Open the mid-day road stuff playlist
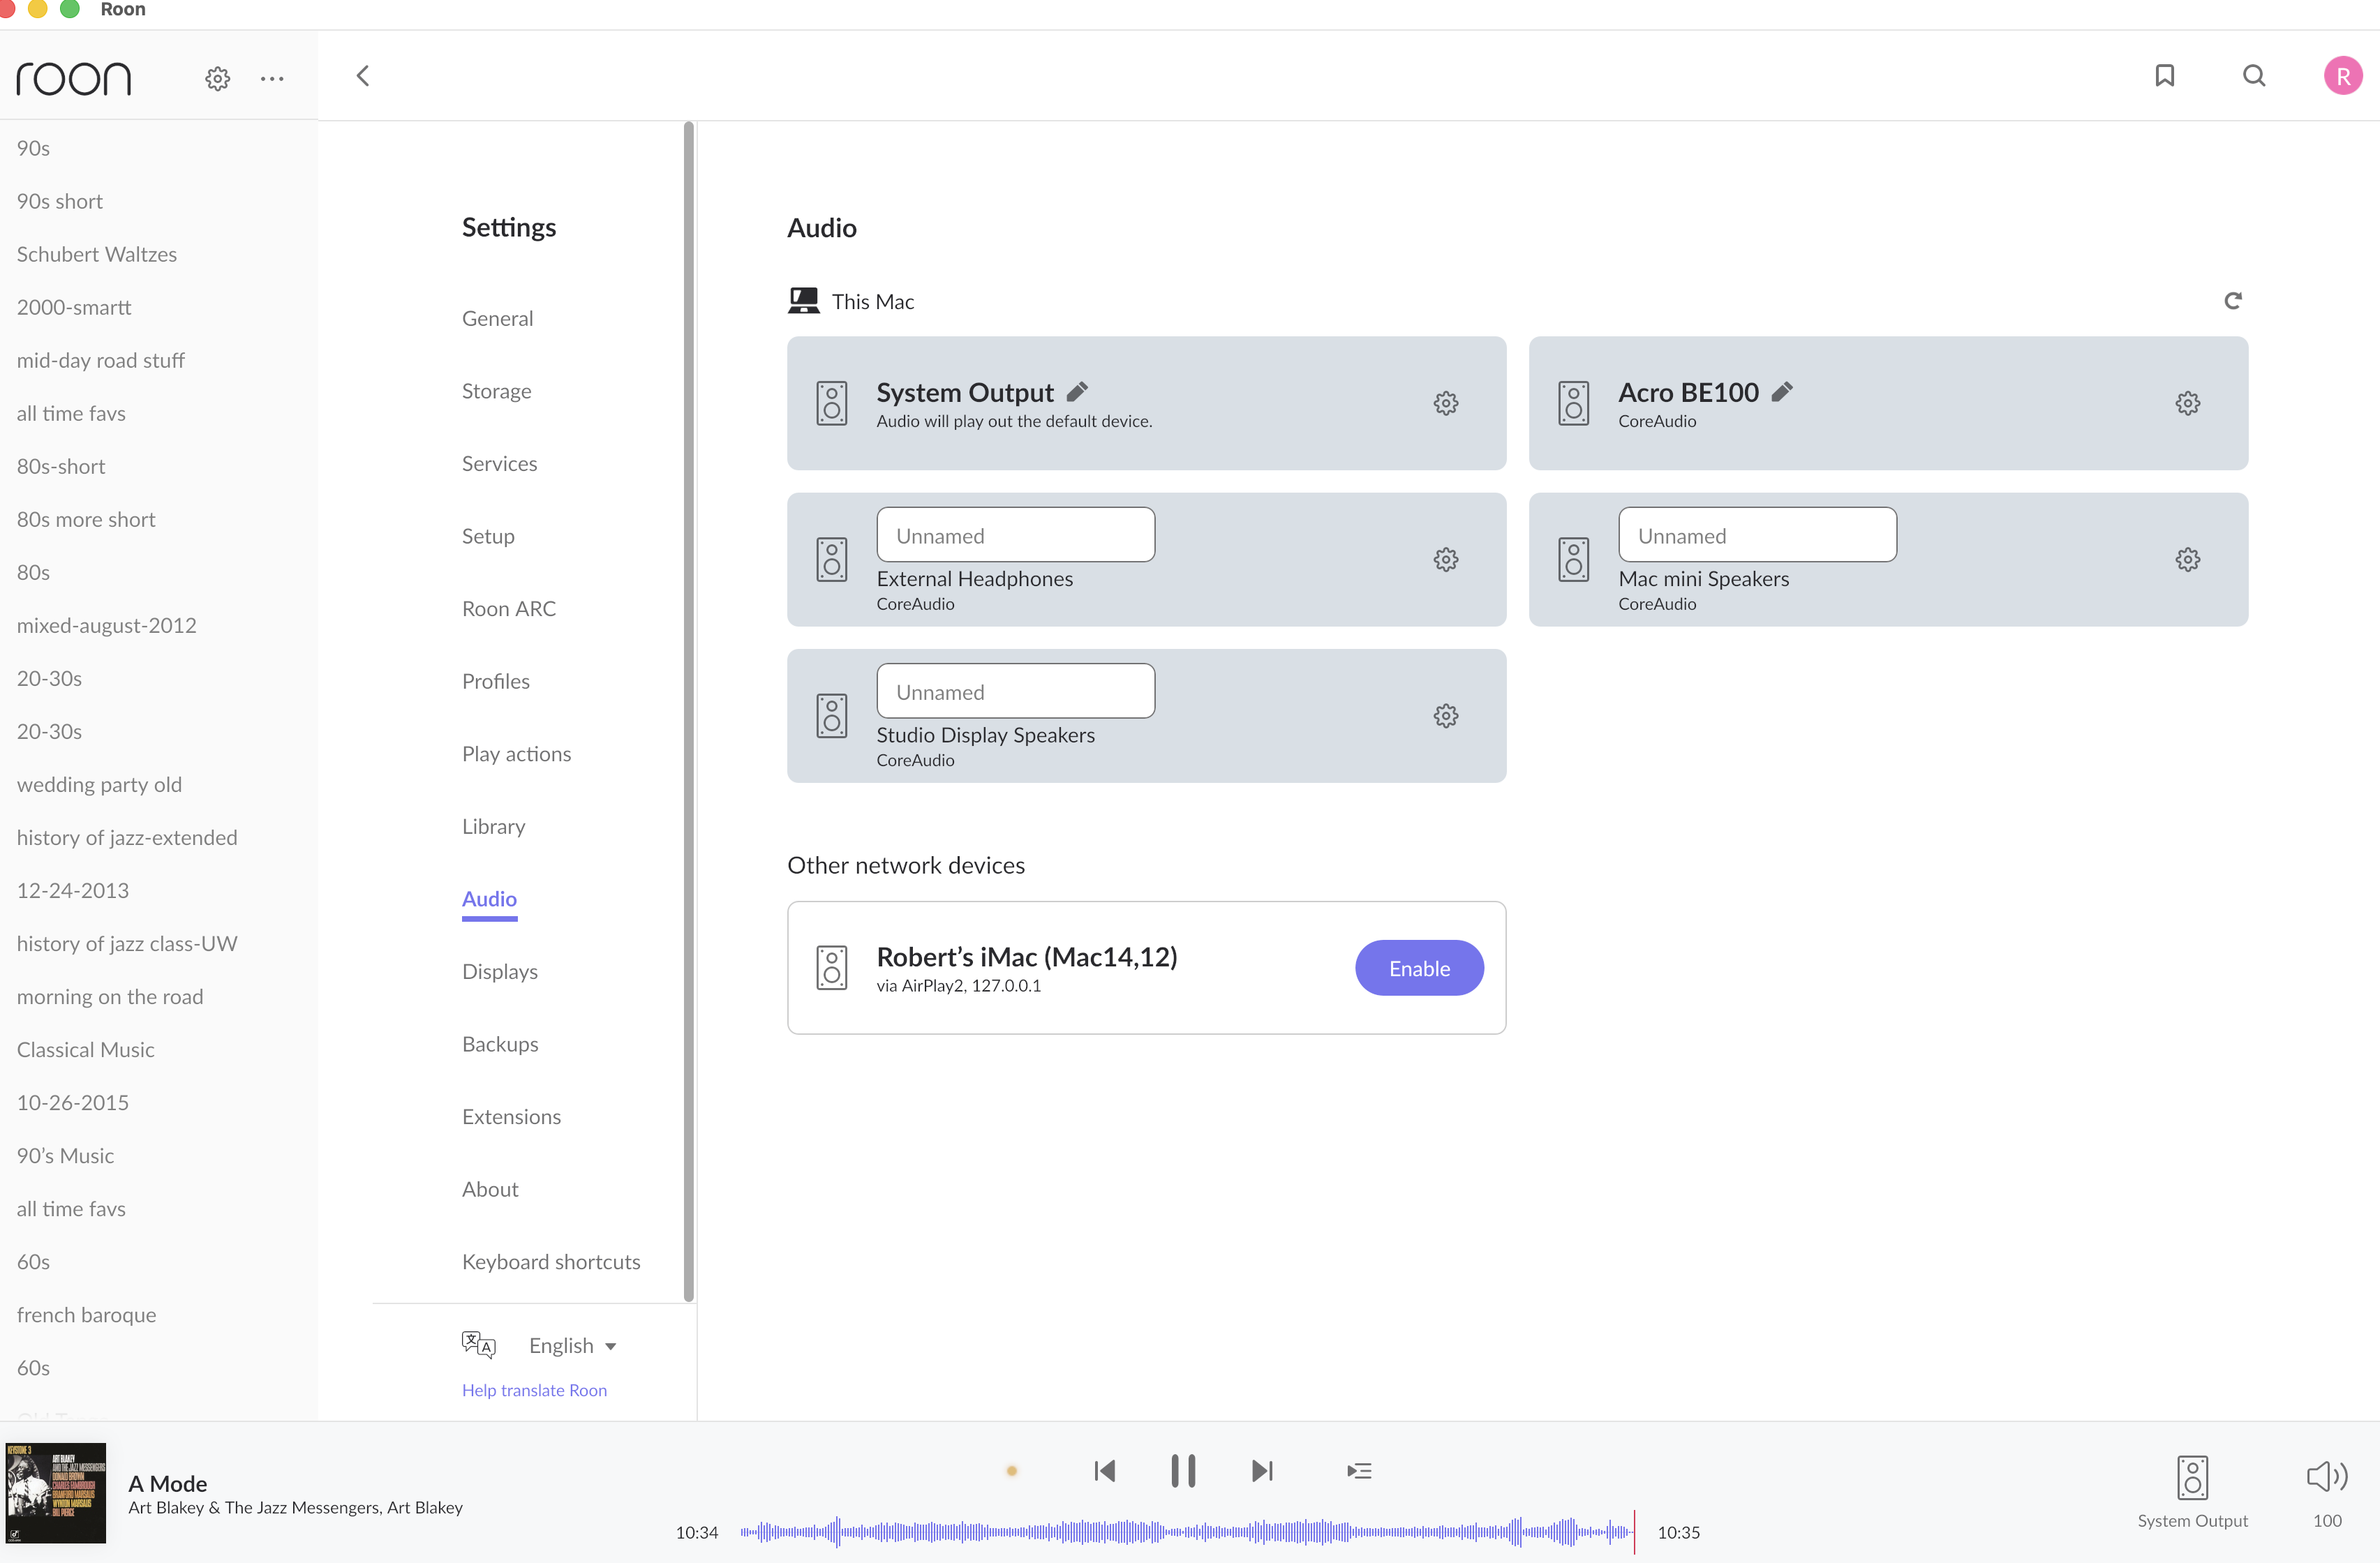This screenshot has height=1563, width=2380. [x=100, y=360]
